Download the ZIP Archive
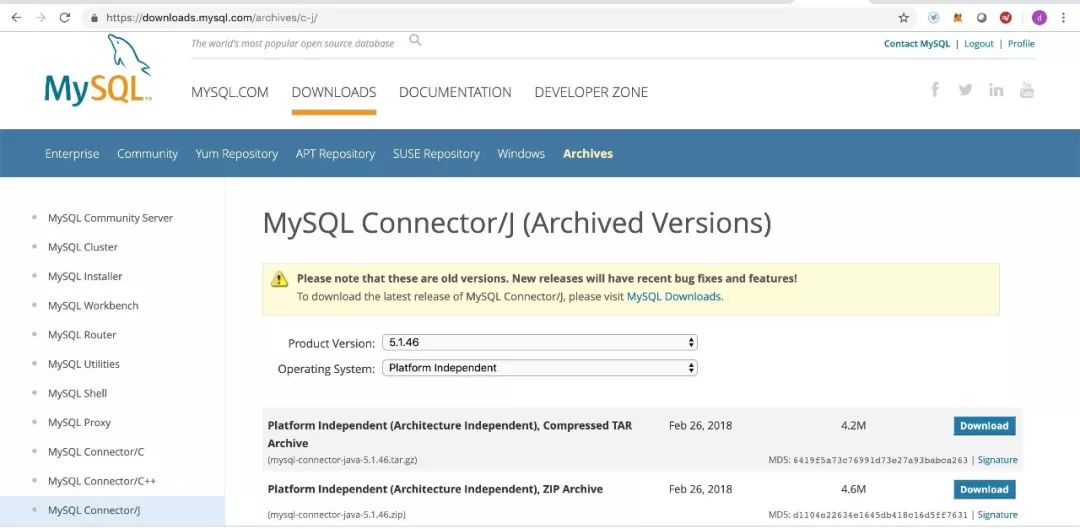The image size is (1080, 529). coord(984,490)
